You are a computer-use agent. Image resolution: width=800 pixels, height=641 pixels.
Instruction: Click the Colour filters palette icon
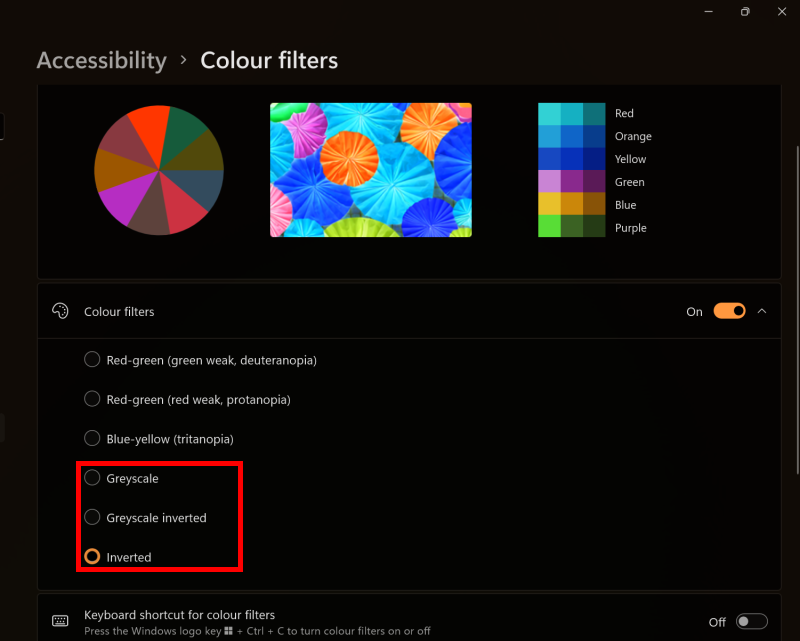pyautogui.click(x=60, y=311)
